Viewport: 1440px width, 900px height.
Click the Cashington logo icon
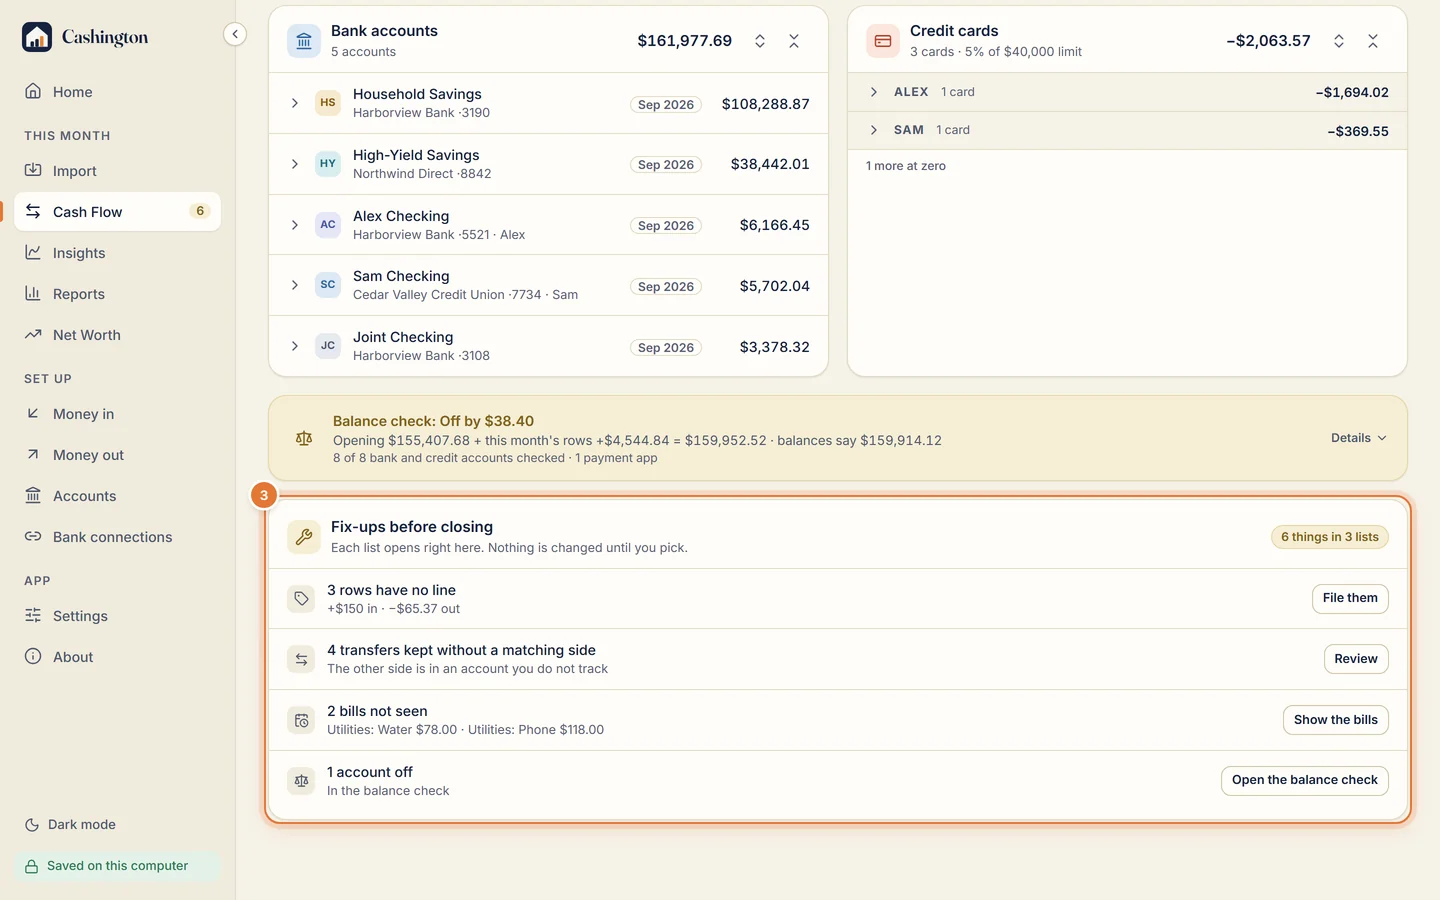(x=37, y=37)
